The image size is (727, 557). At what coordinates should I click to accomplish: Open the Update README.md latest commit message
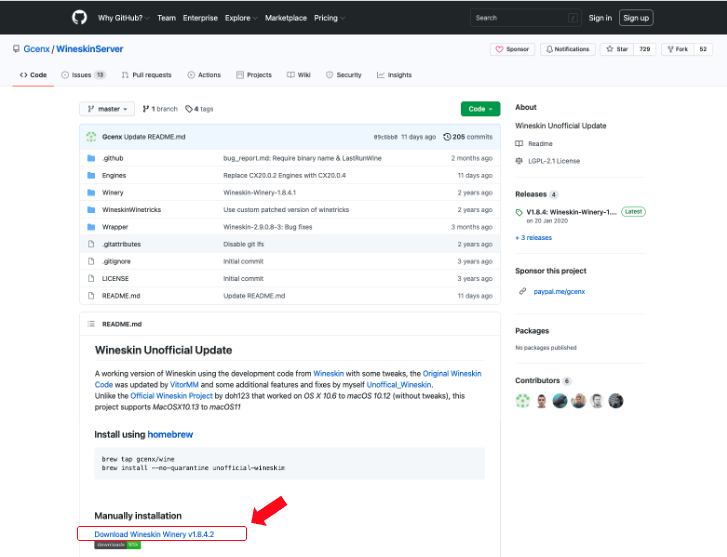(x=154, y=137)
